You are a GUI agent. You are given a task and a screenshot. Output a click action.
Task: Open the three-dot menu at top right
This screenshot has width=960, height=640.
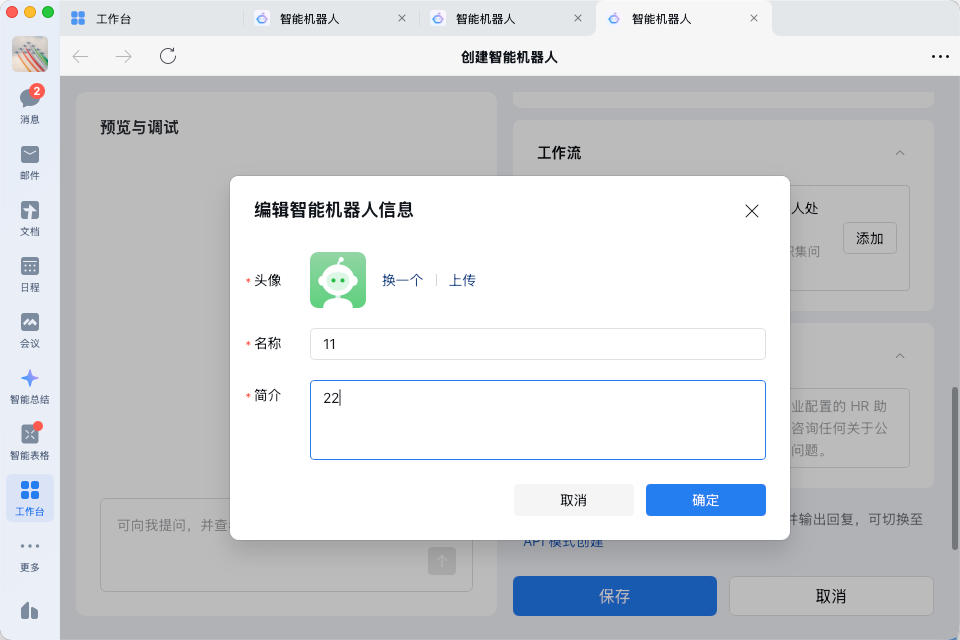pos(939,56)
